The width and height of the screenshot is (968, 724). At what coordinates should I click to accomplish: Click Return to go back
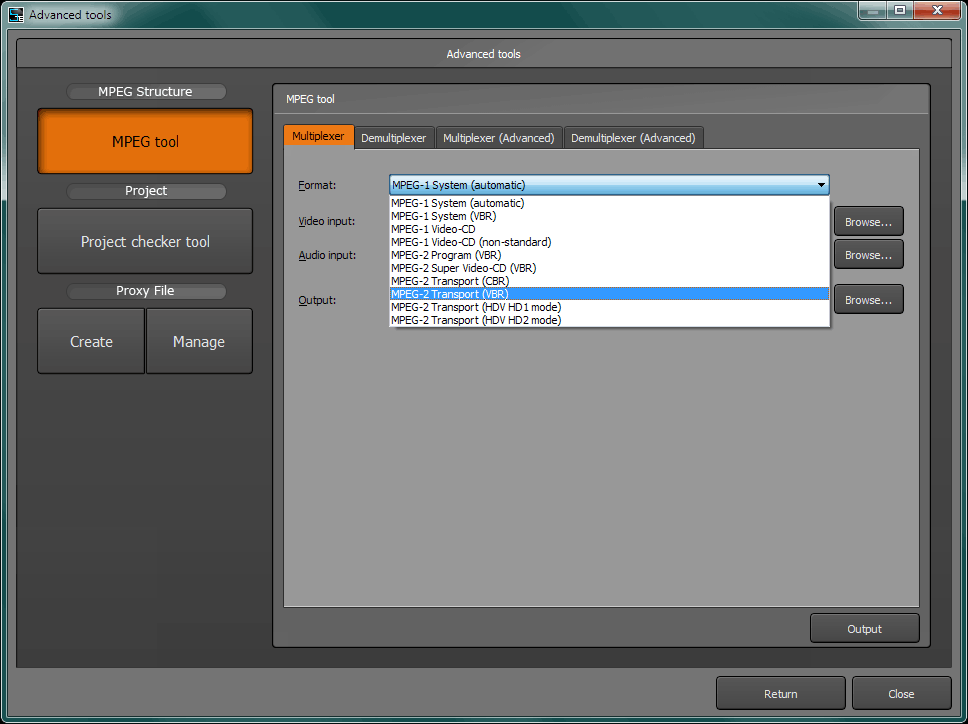coord(780,693)
